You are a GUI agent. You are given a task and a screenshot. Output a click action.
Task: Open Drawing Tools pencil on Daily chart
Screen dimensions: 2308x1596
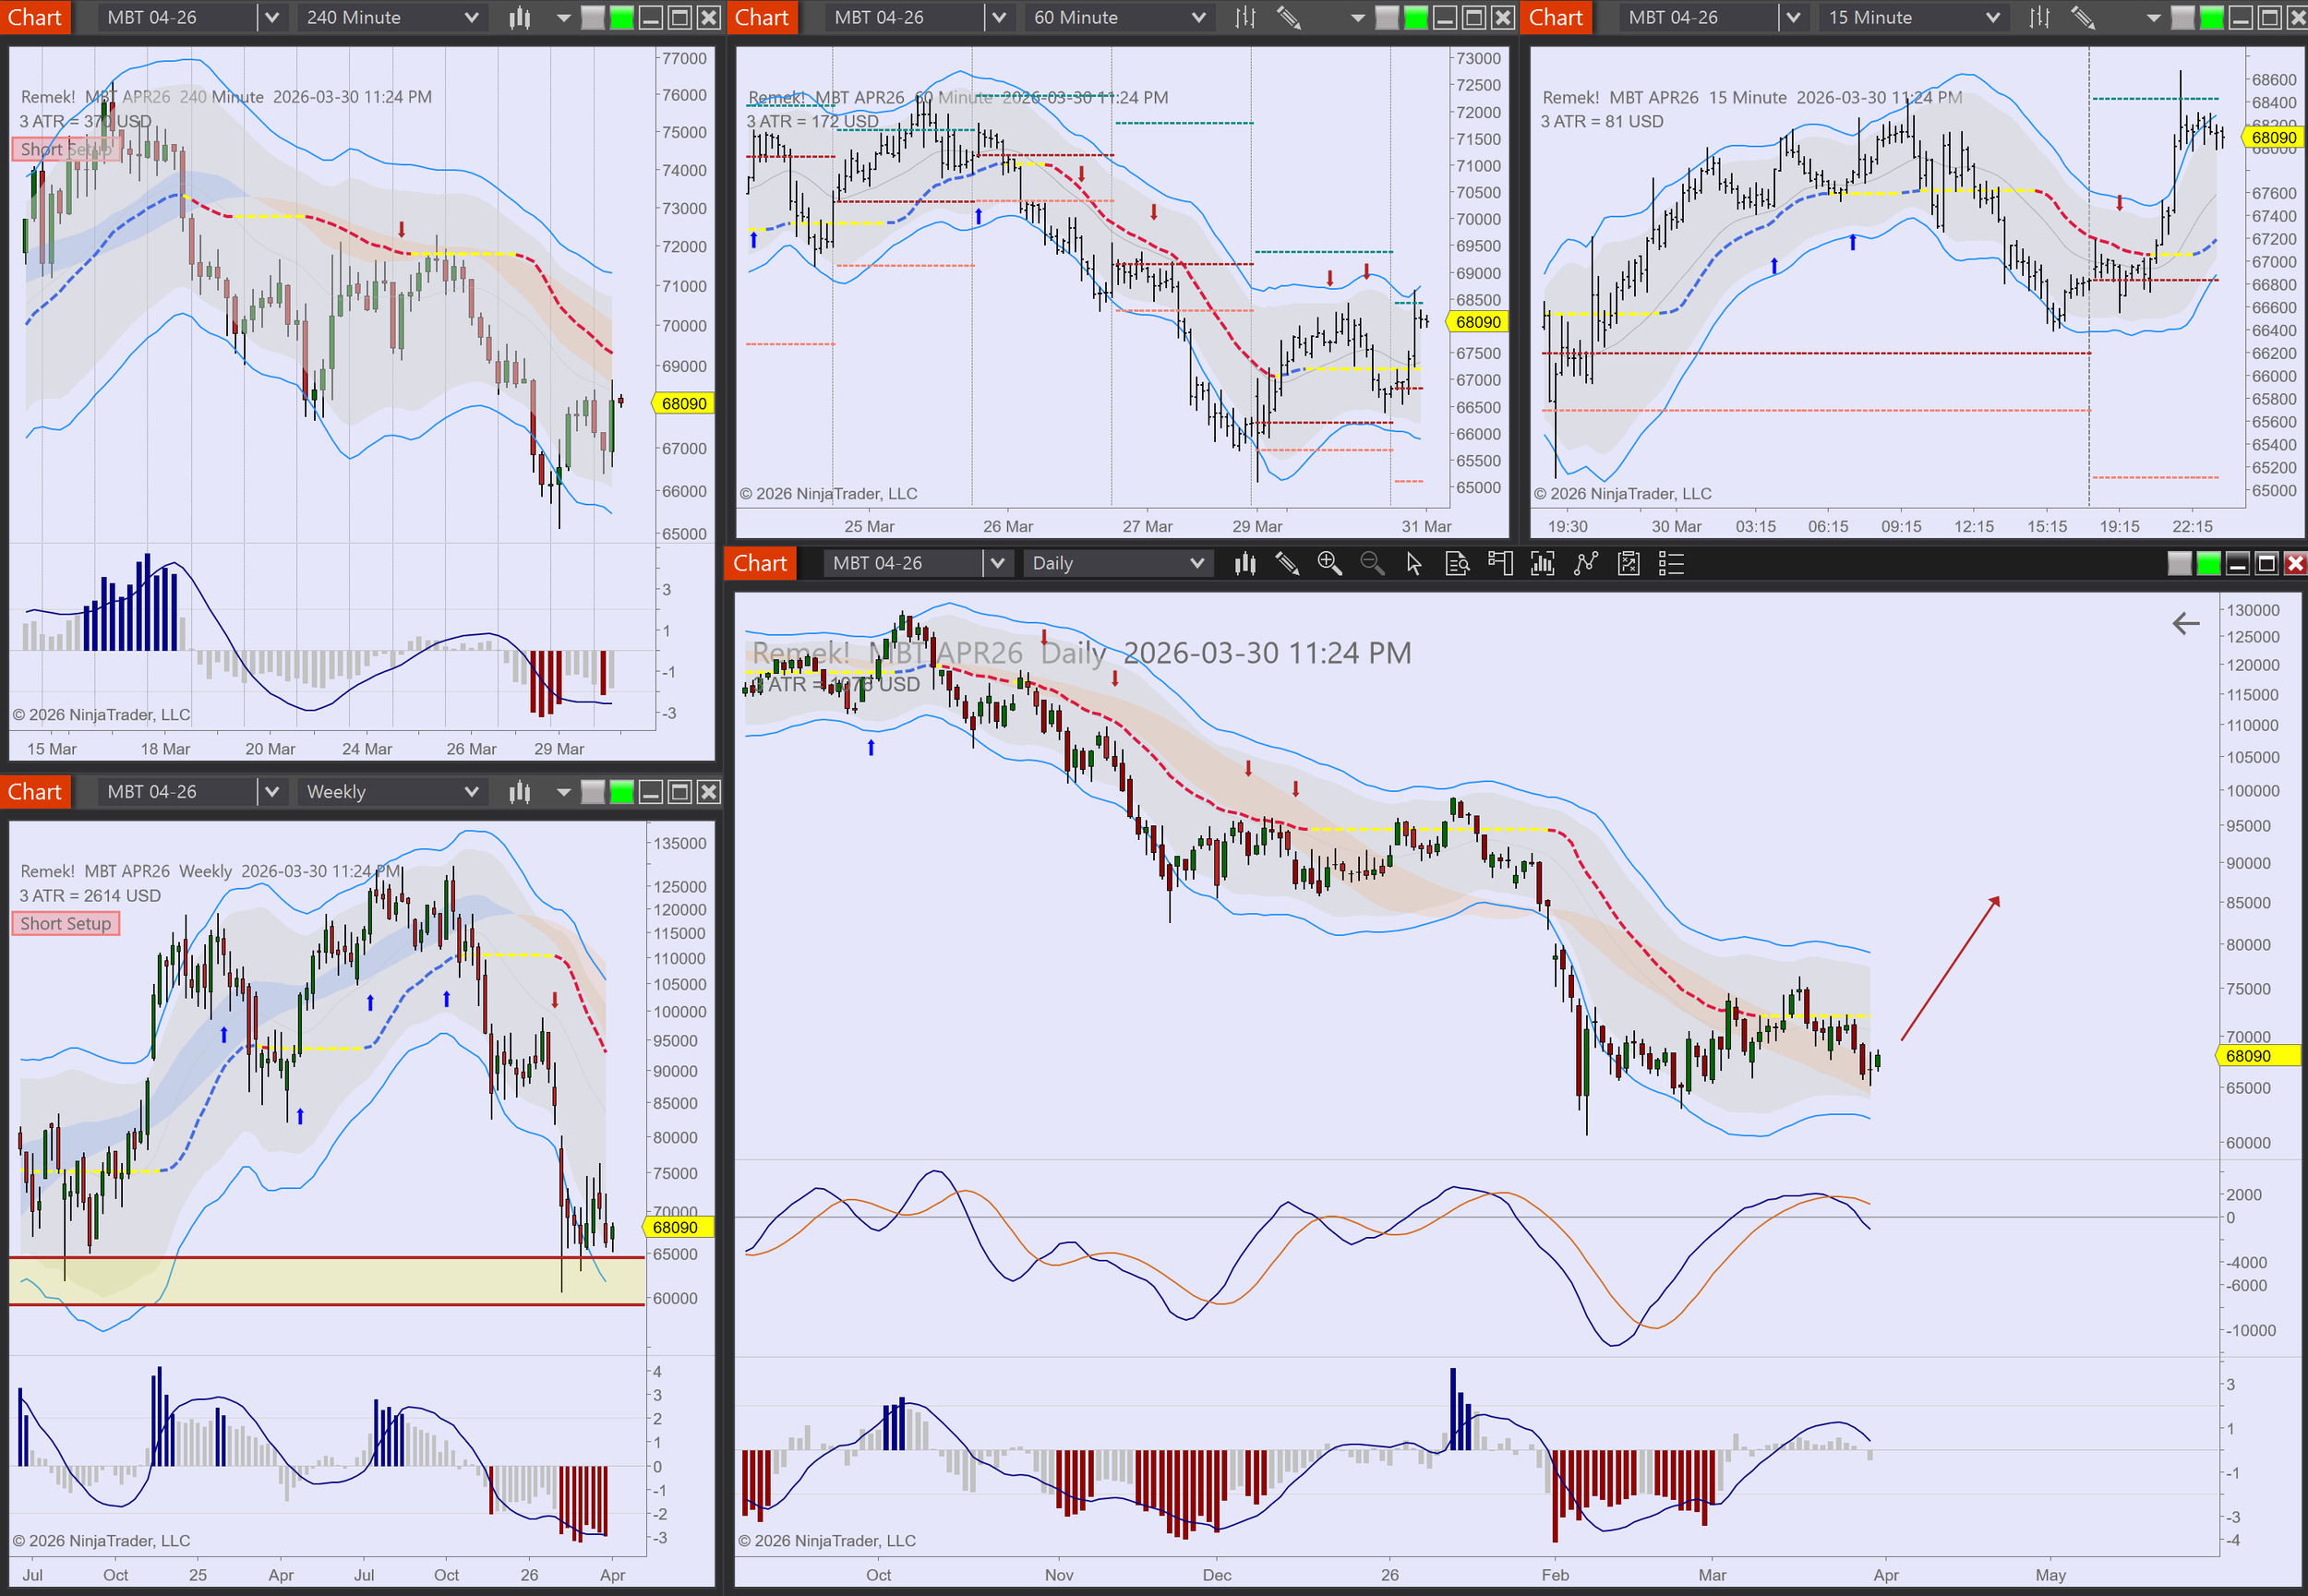pyautogui.click(x=1287, y=564)
